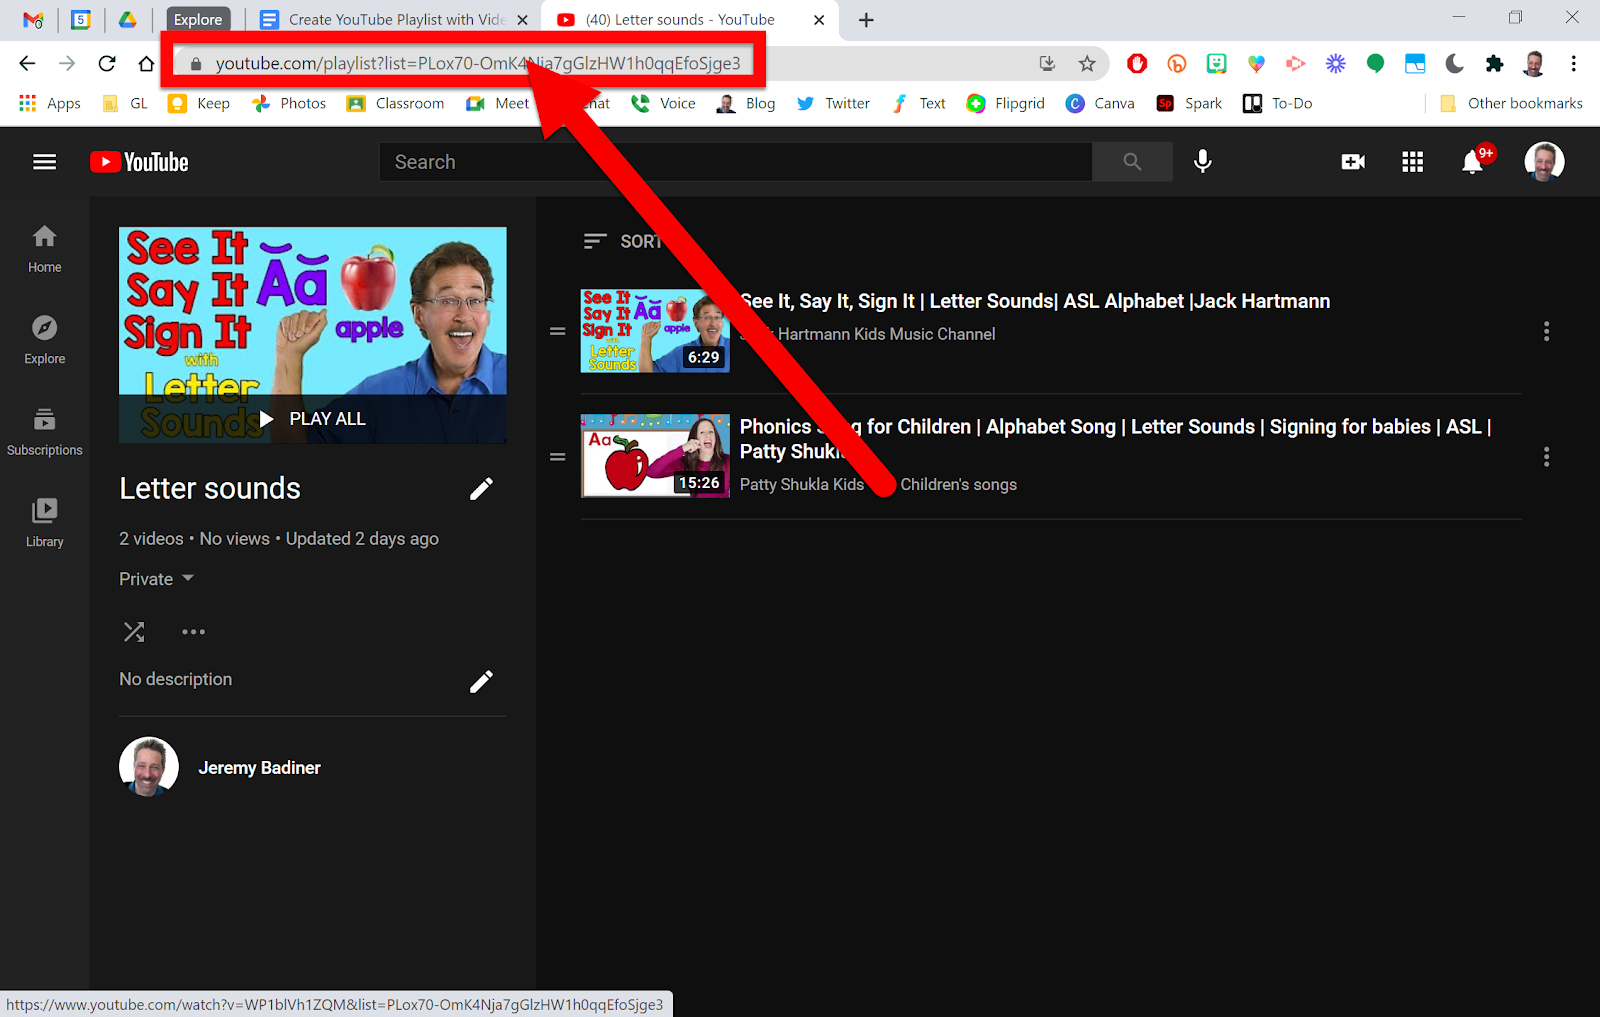The width and height of the screenshot is (1600, 1017).
Task: Open Jeremy Badiner channel link
Action: [259, 768]
